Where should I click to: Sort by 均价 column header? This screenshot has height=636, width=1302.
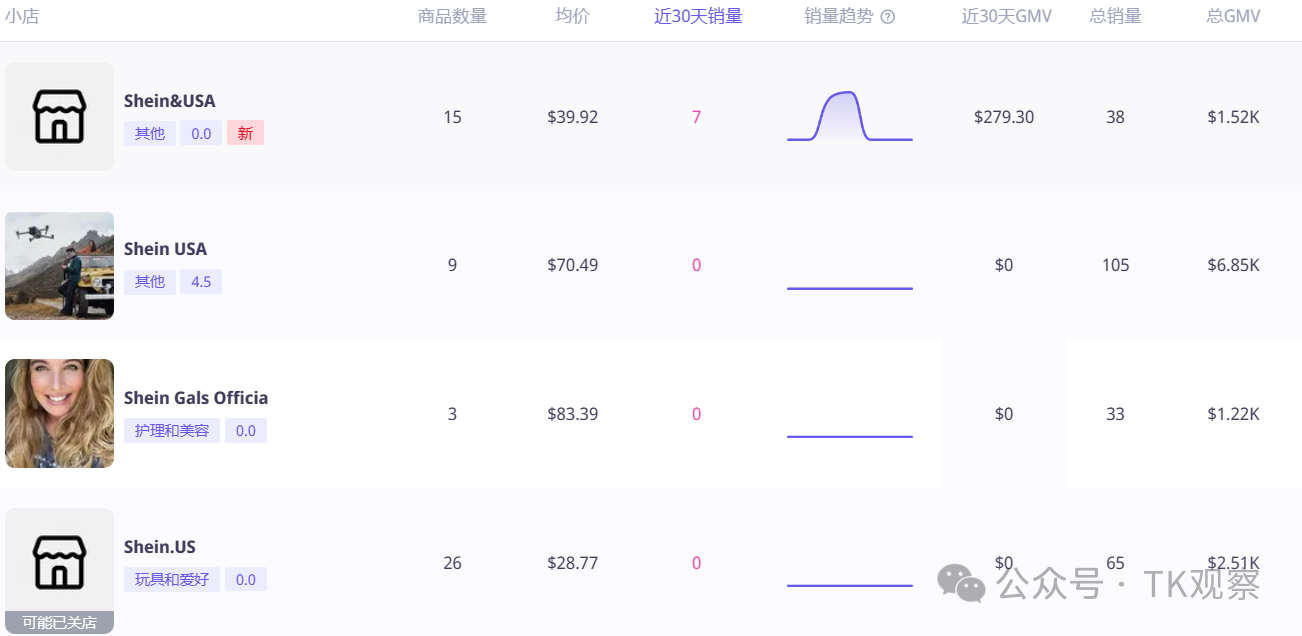click(x=572, y=16)
